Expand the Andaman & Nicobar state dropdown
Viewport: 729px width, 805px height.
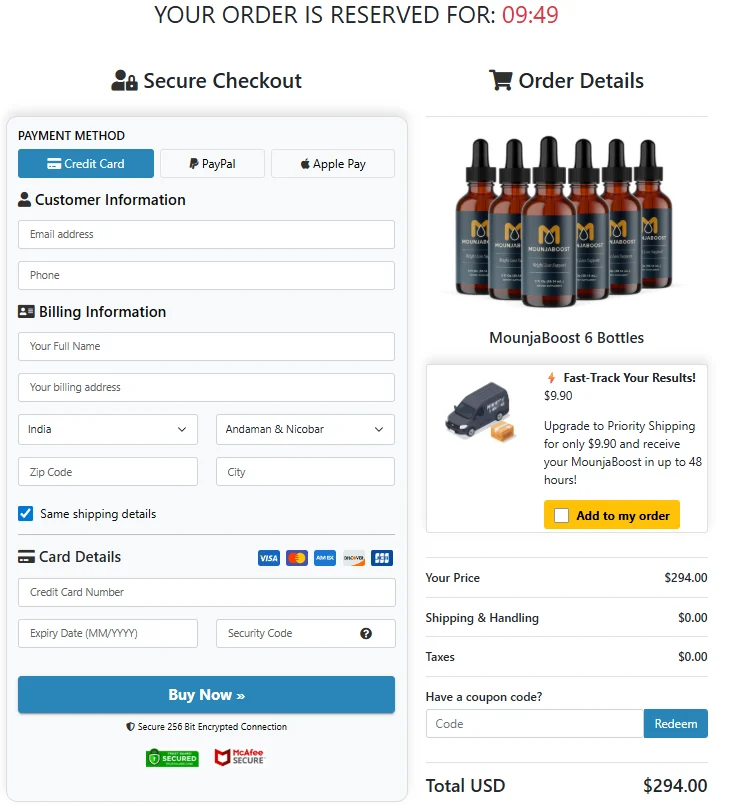pos(305,429)
